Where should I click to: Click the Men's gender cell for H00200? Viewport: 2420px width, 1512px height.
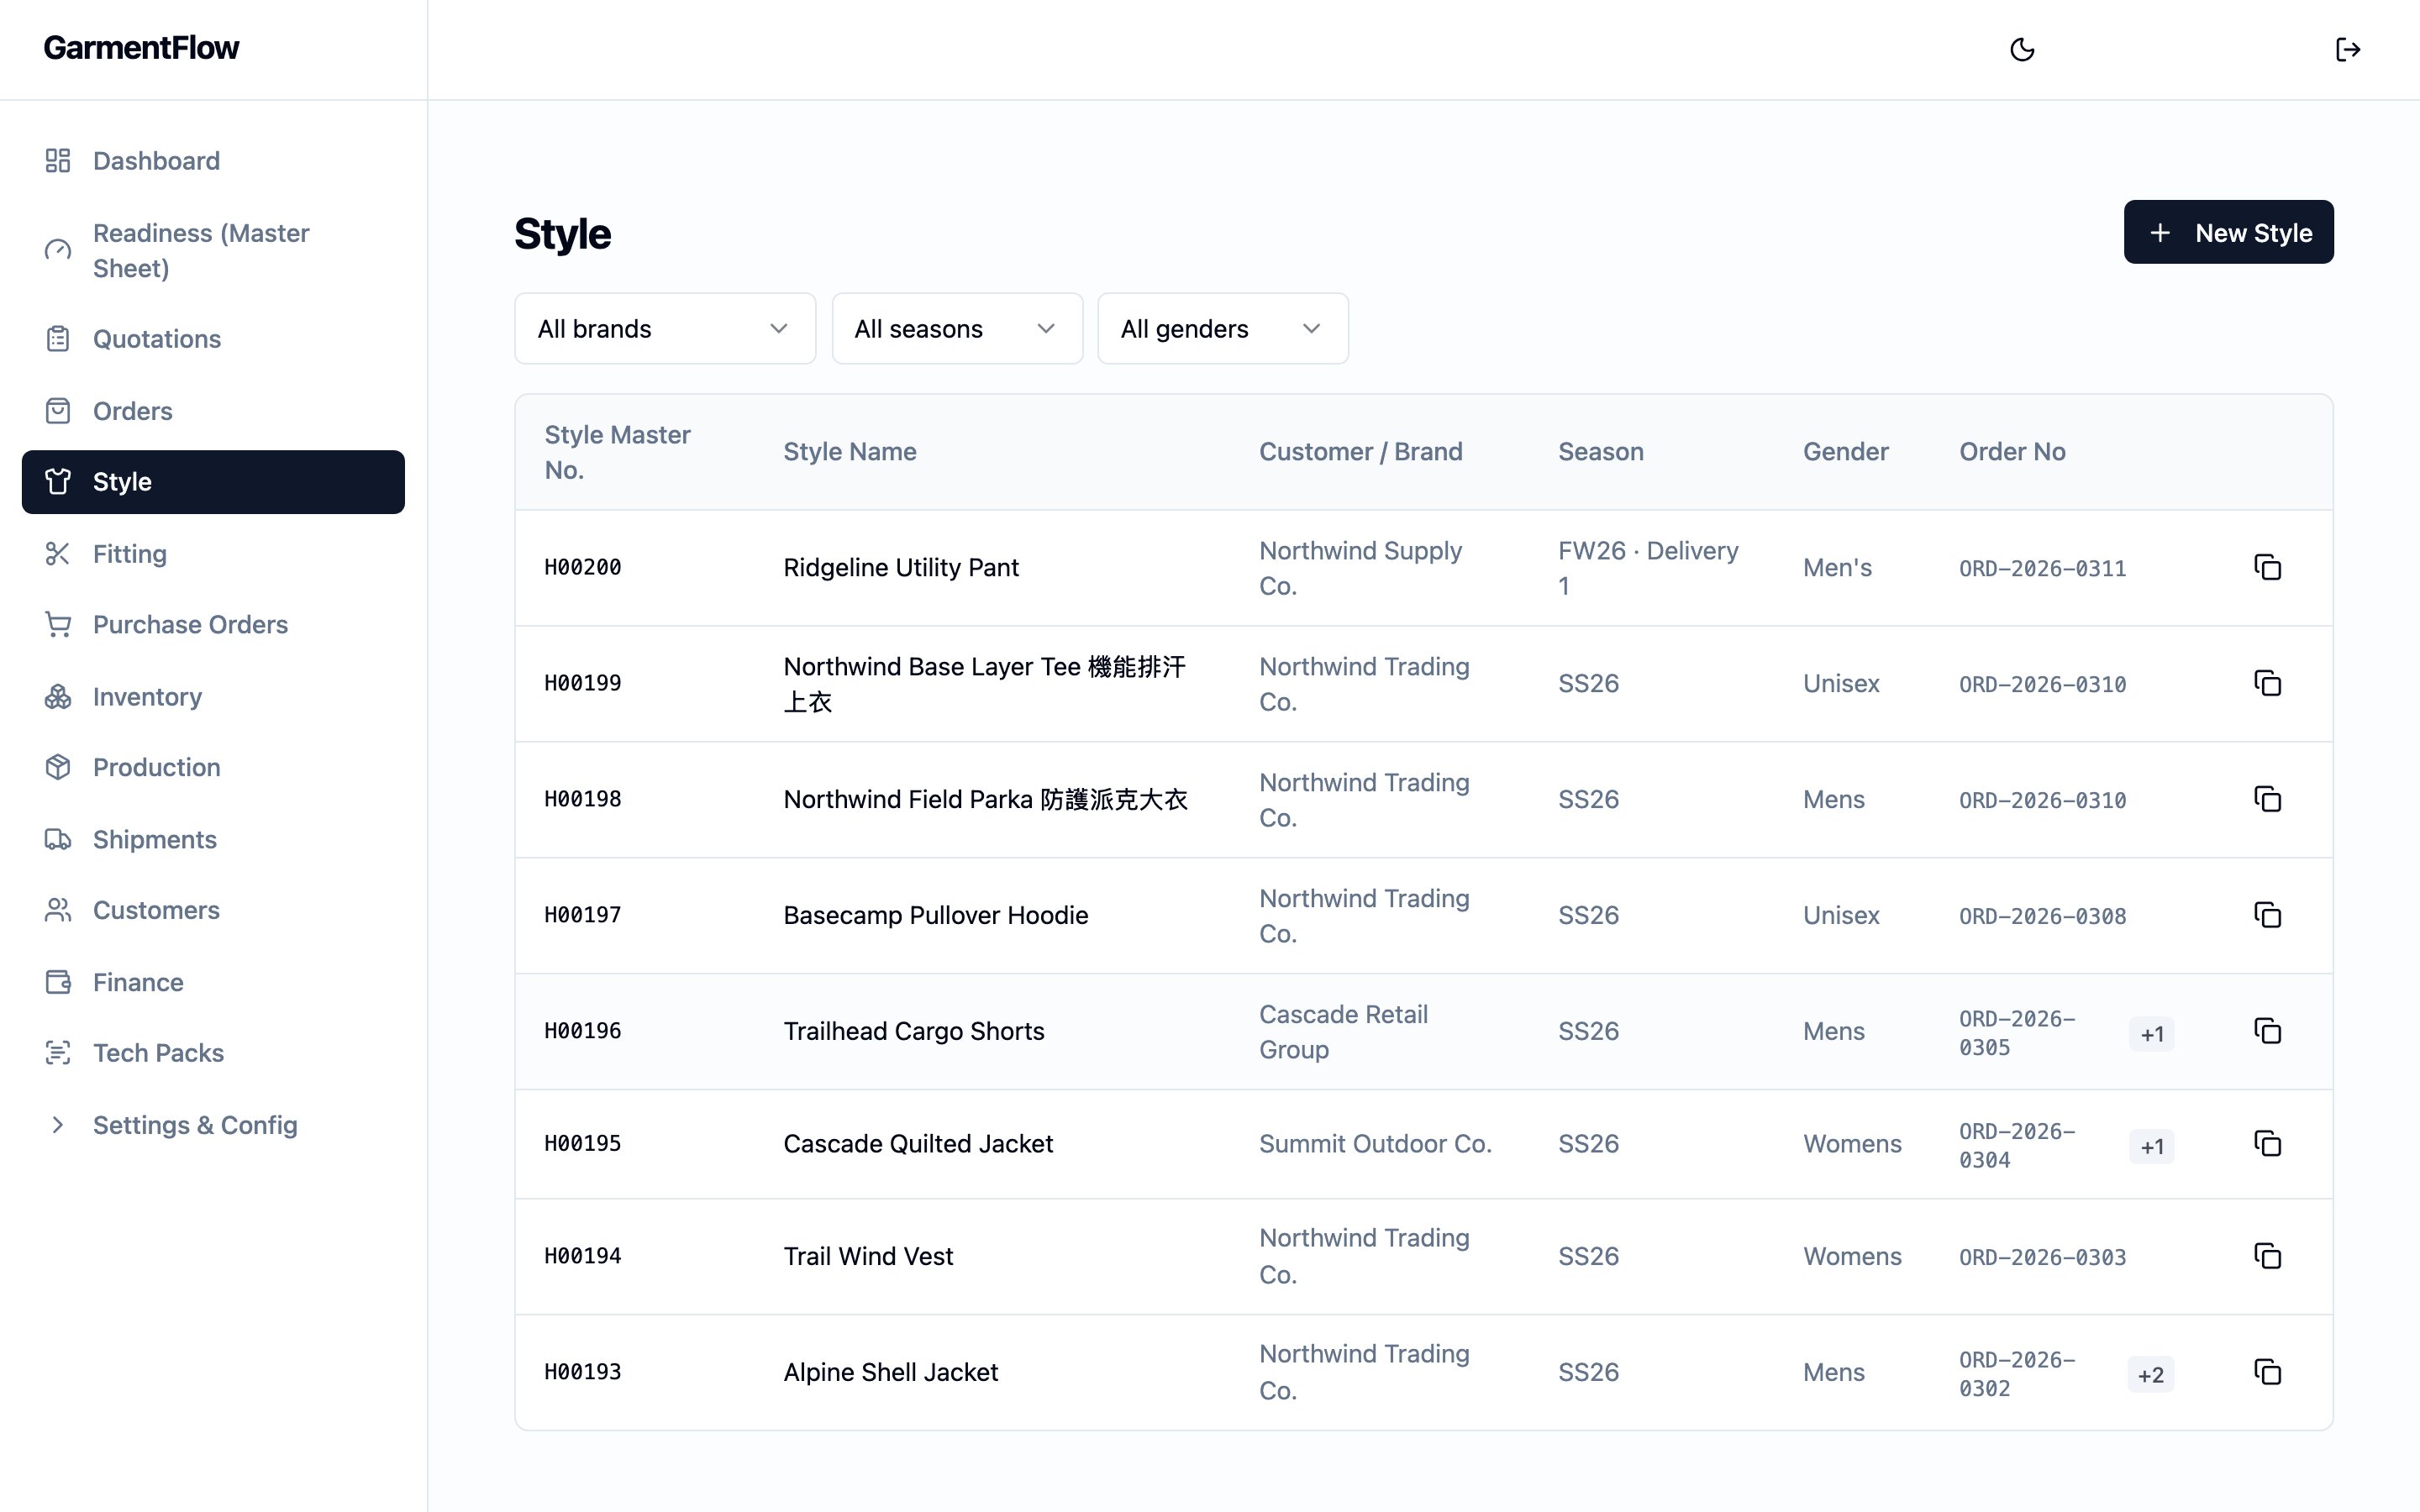(1837, 567)
